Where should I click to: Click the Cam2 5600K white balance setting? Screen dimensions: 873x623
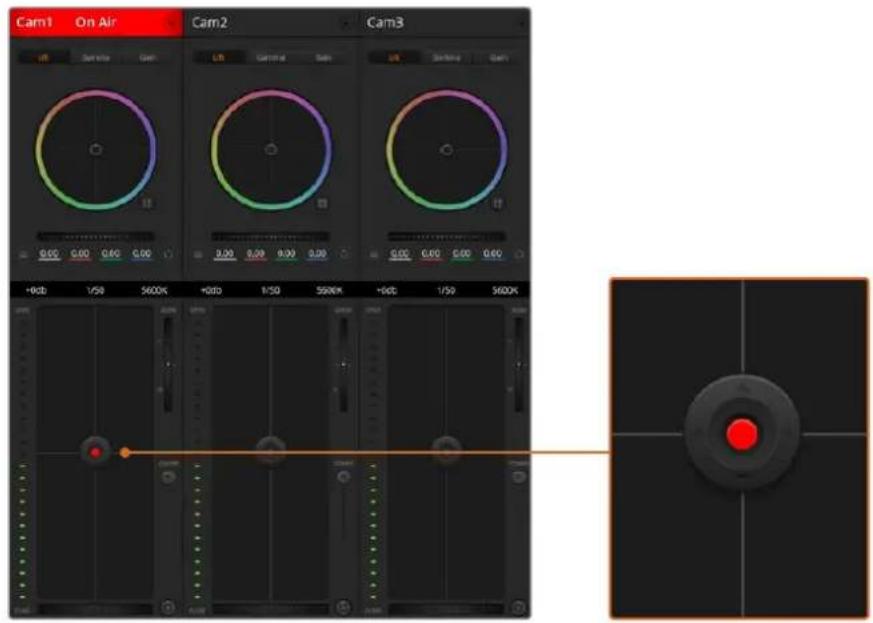[x=330, y=290]
